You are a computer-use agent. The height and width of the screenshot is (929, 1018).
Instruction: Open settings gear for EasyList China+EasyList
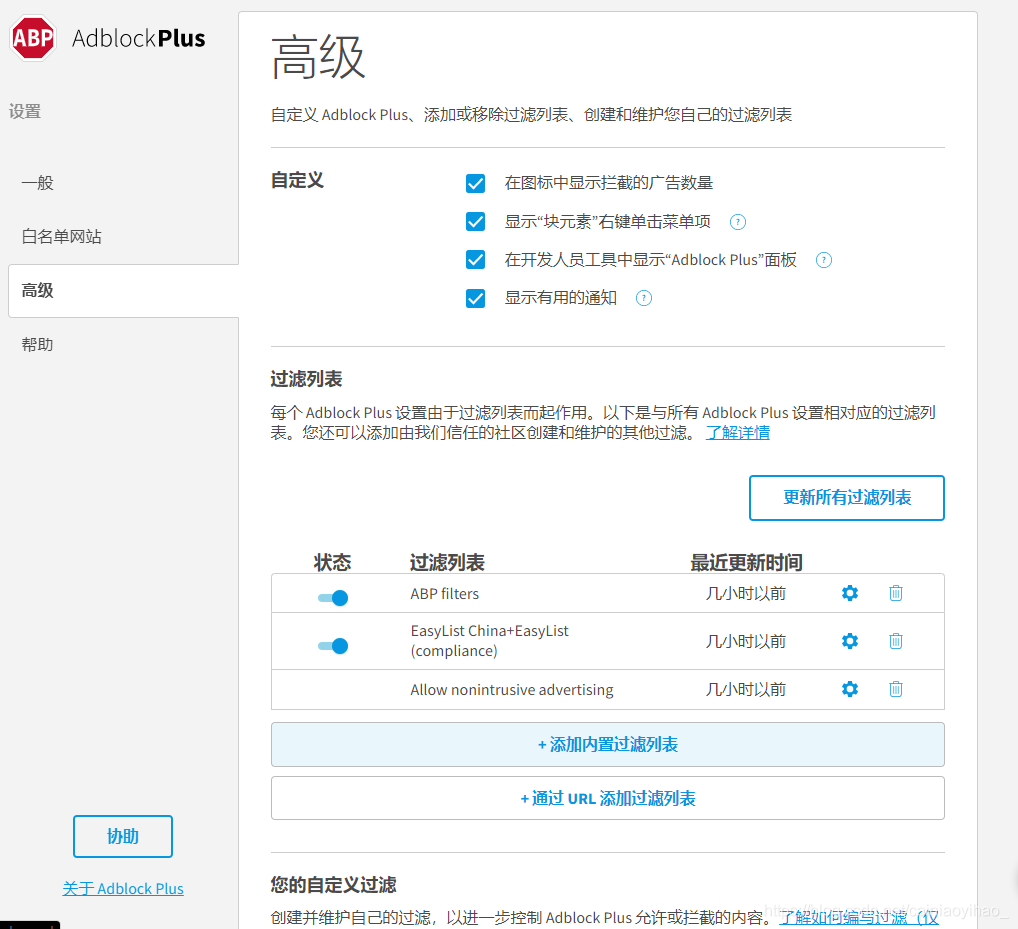tap(849, 641)
